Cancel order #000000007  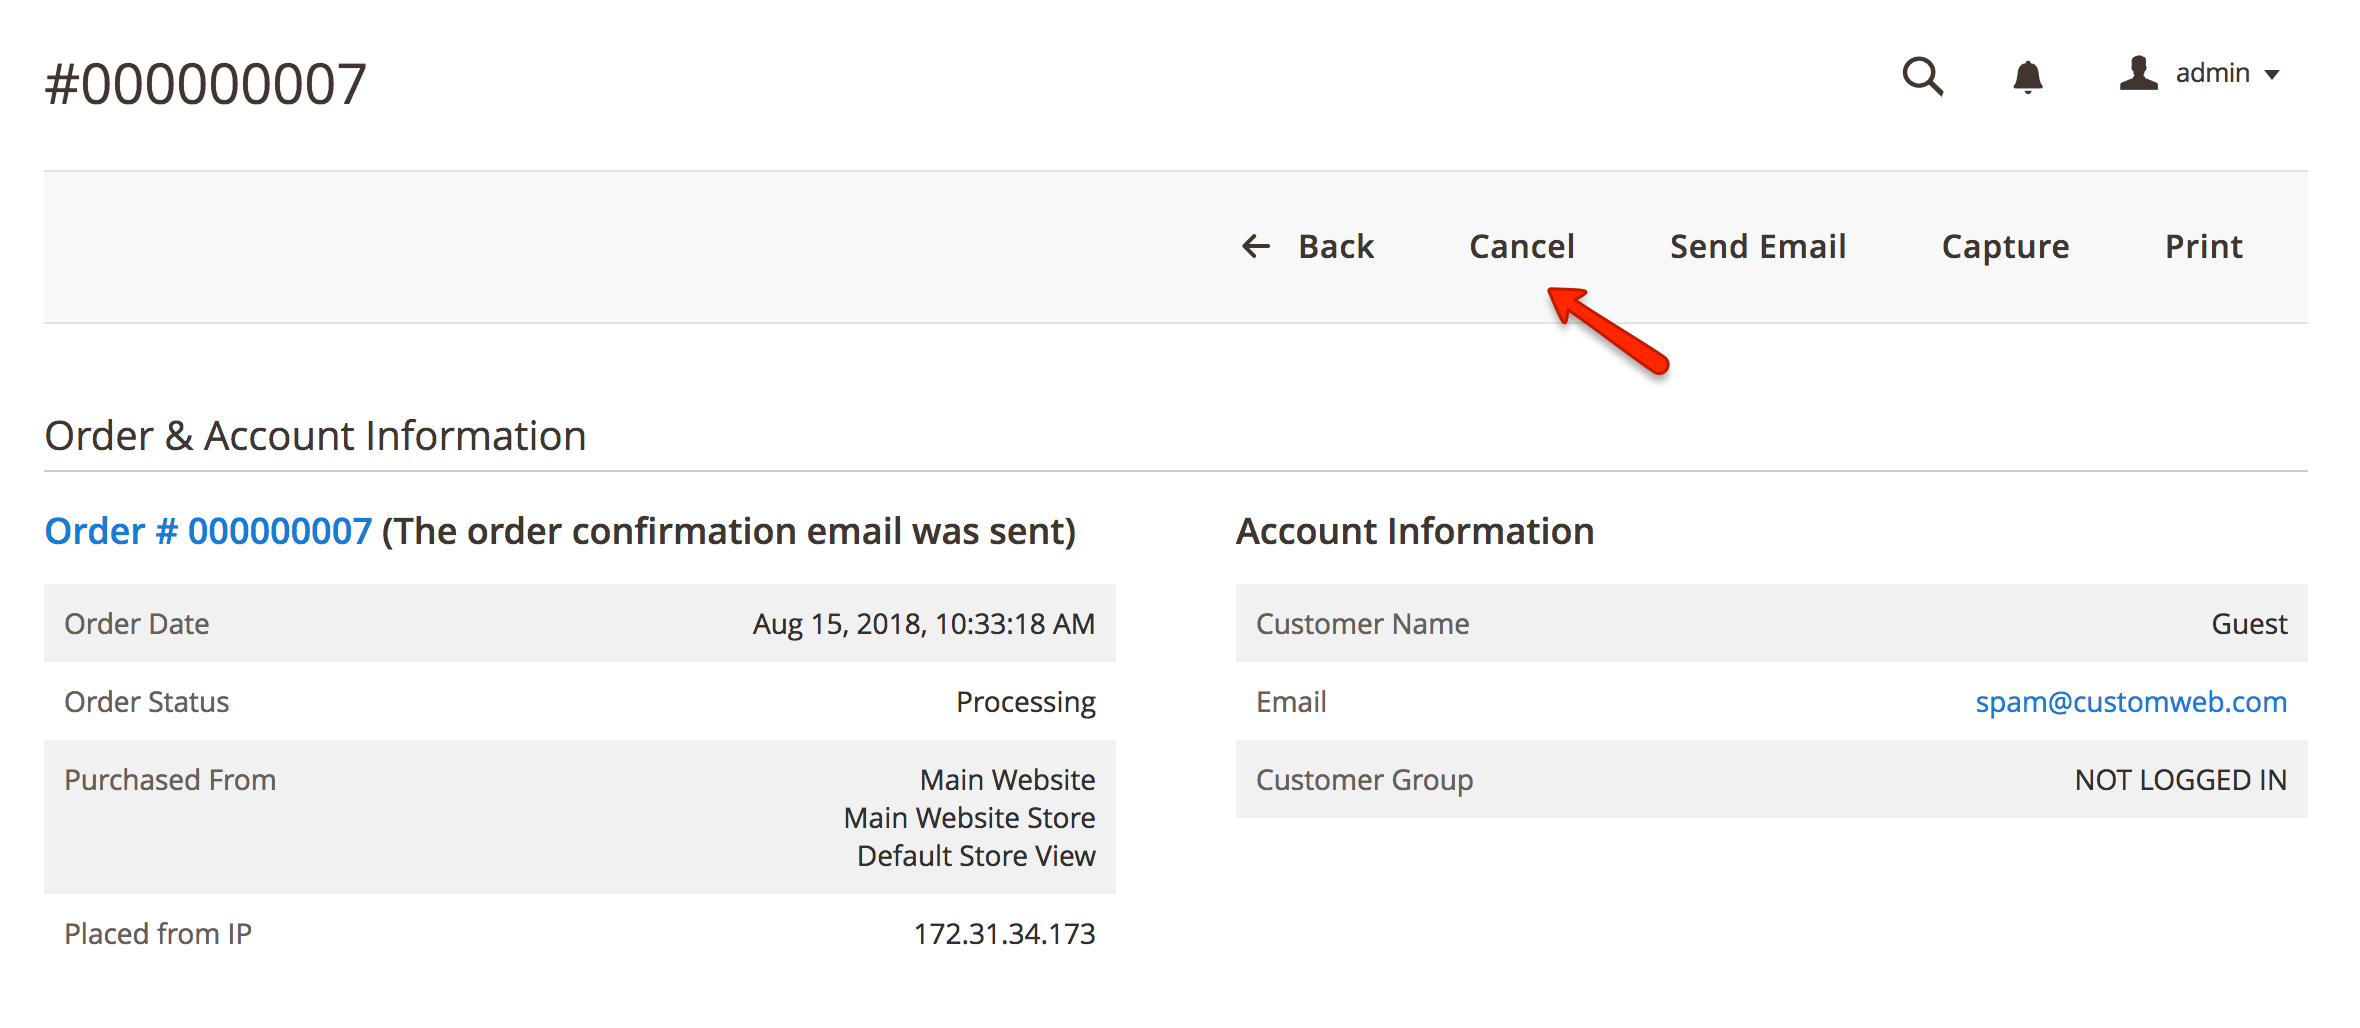click(1521, 246)
